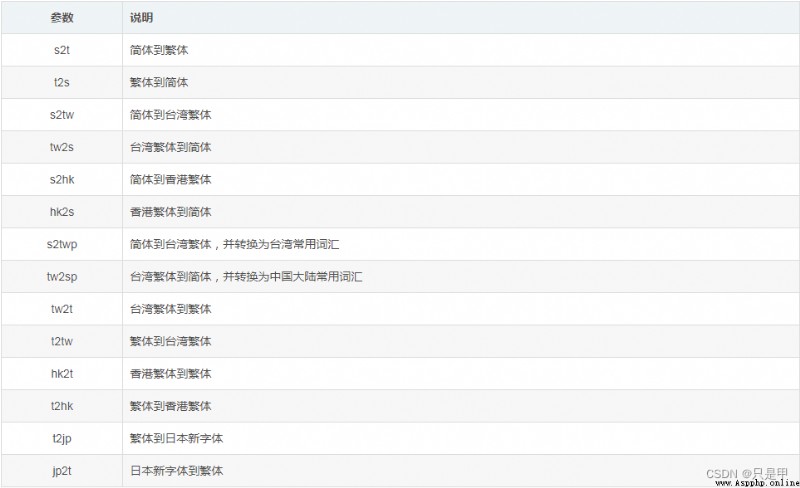Select the hk2t parameter cell
Screen dimensions: 800x488
click(62, 374)
